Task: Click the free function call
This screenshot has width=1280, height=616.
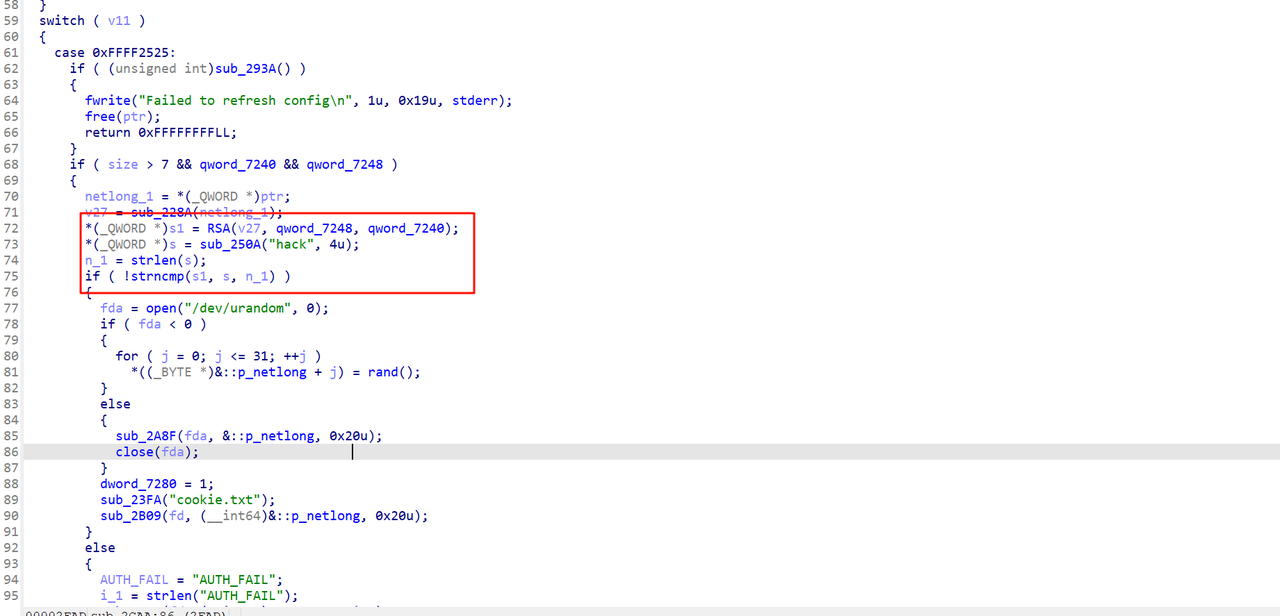Action: 100,116
